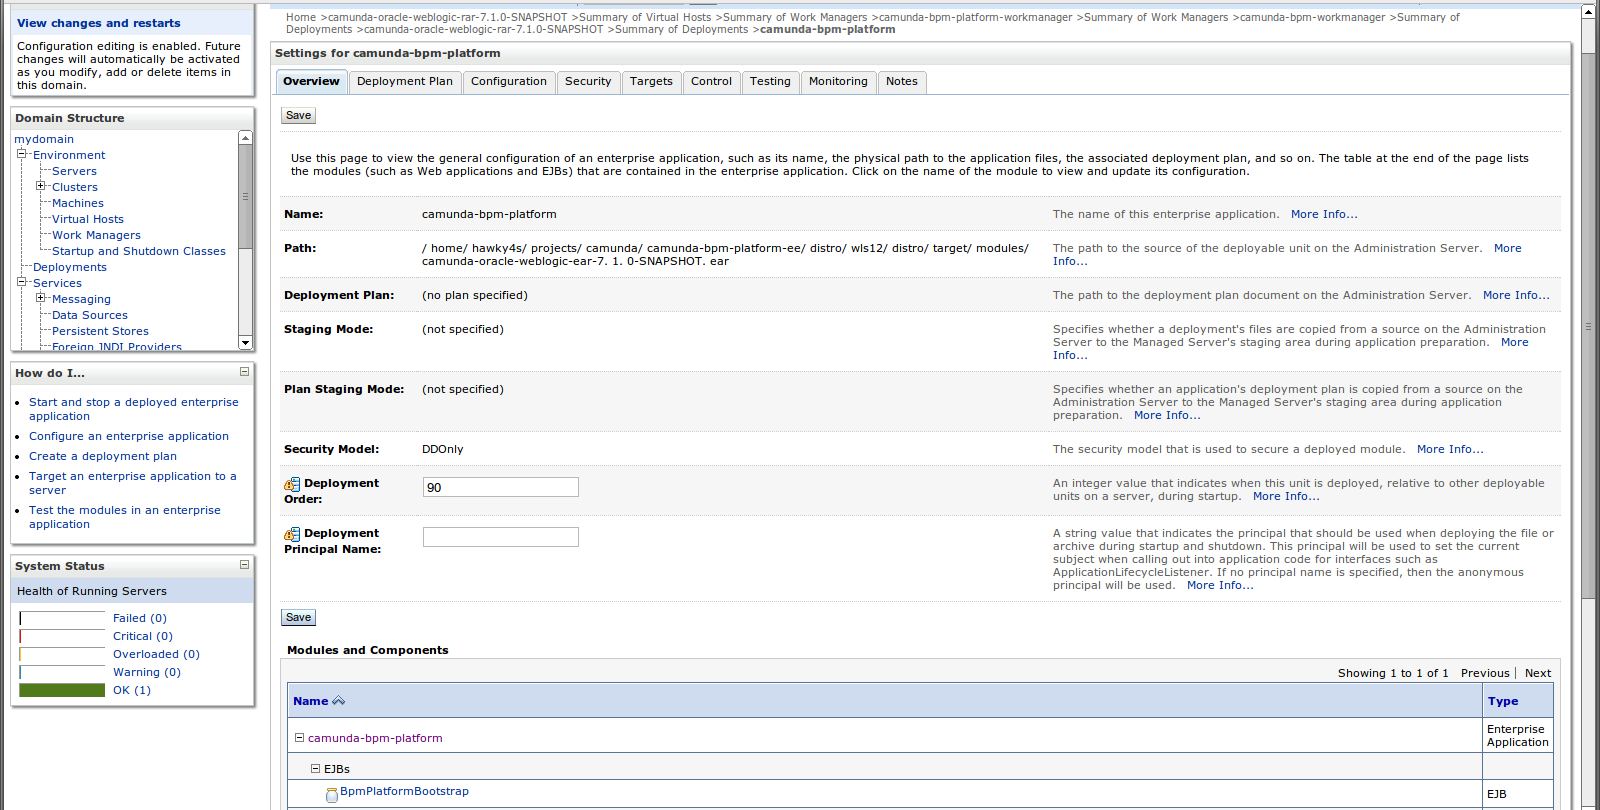1600x810 pixels.
Task: Click Domain Structure scroll up arrow
Action: pos(245,138)
